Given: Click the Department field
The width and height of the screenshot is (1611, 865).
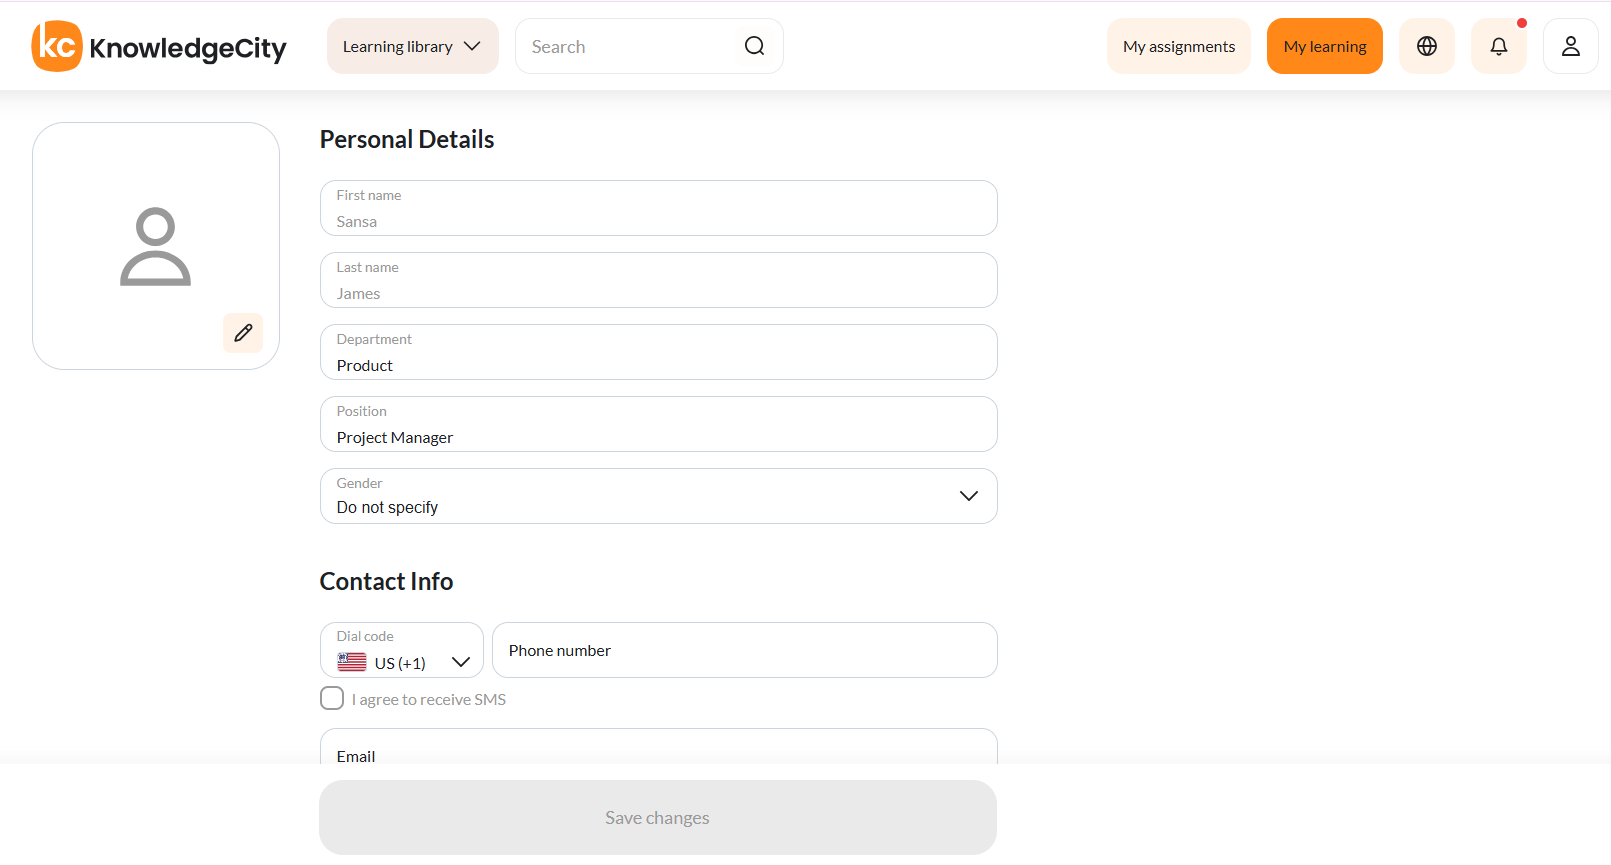Looking at the screenshot, I should [x=659, y=352].
